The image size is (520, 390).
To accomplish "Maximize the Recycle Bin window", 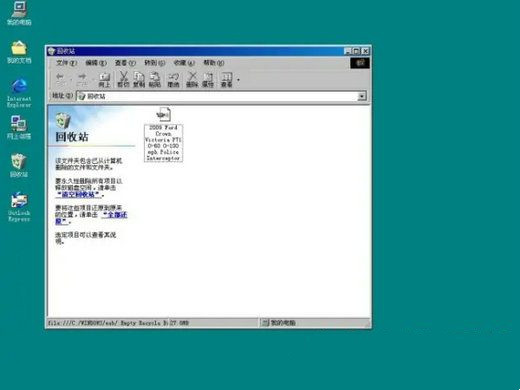I will [356, 51].
